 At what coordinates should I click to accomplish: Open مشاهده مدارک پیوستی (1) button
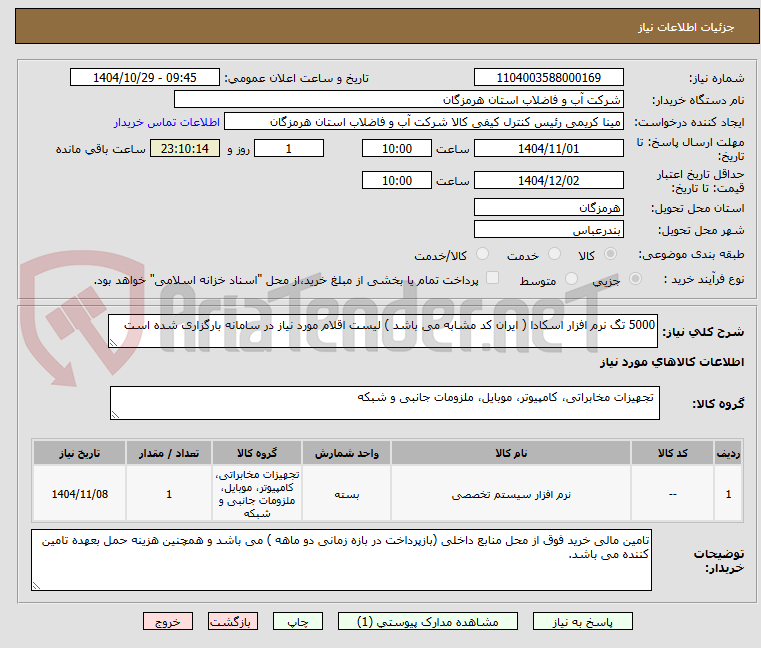point(428,621)
